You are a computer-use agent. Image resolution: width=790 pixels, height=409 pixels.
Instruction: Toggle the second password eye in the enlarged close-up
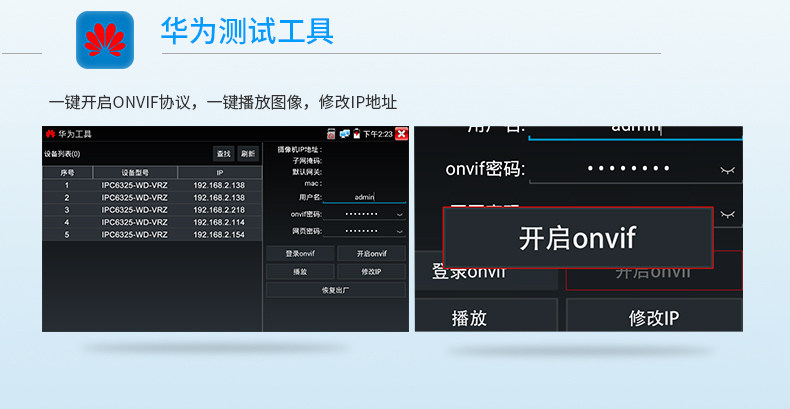[728, 214]
